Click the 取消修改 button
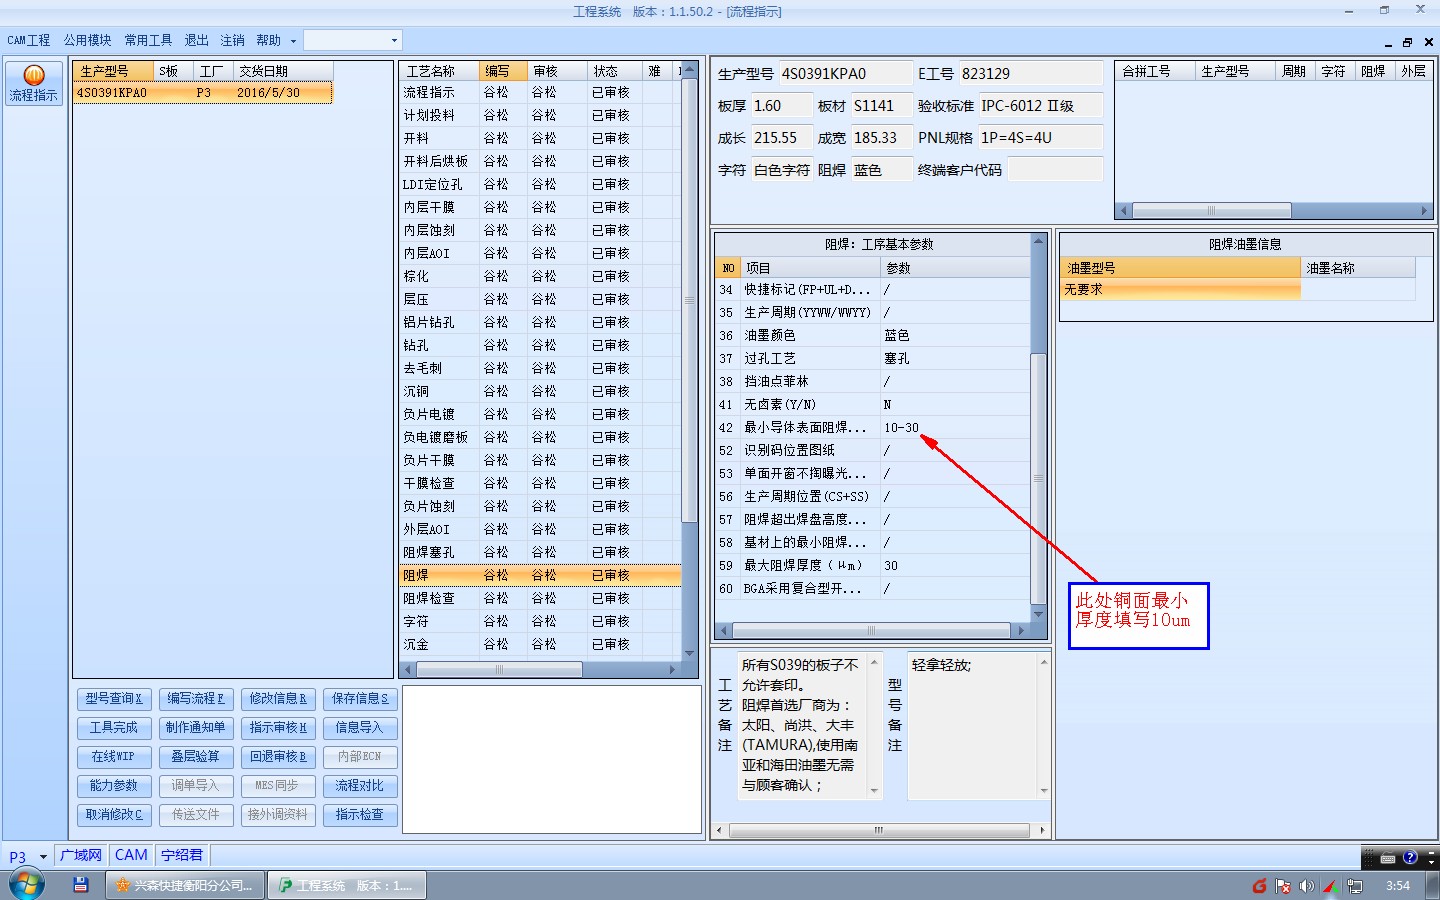 point(114,814)
